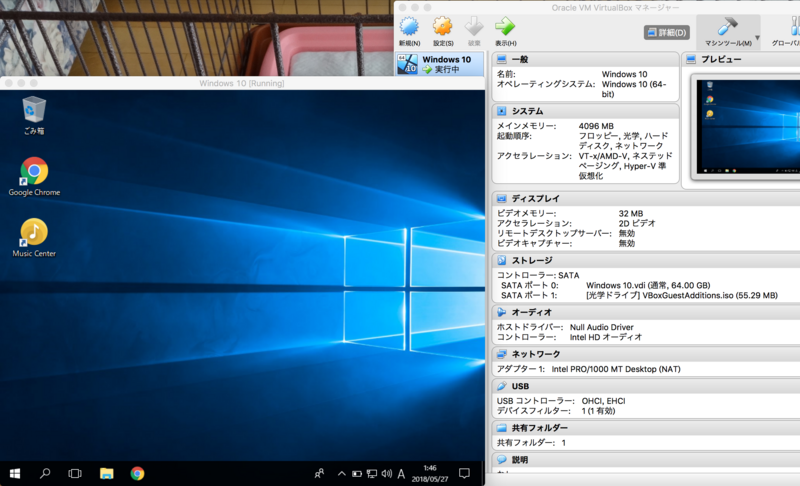Select Music Center desktop shortcut
Viewport: 800px width, 486px height.
pyautogui.click(x=34, y=238)
